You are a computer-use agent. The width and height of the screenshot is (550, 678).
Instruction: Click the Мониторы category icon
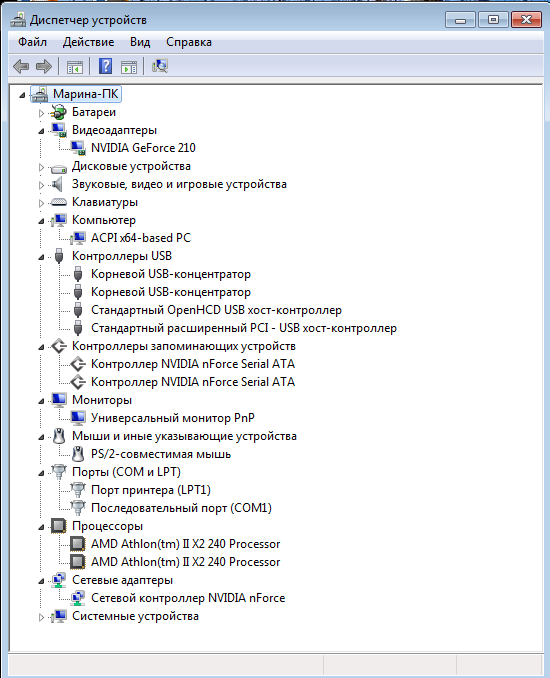click(58, 400)
